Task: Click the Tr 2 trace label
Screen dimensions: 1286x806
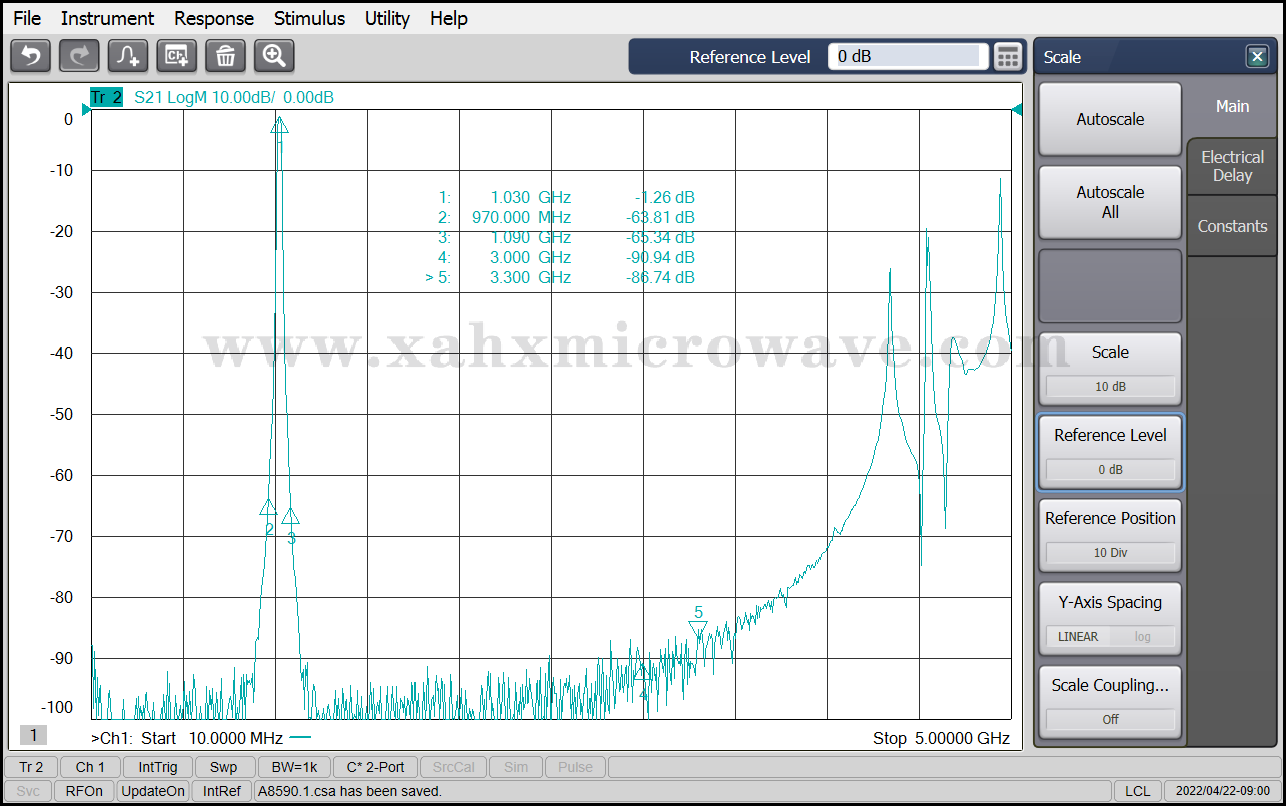Action: 106,97
